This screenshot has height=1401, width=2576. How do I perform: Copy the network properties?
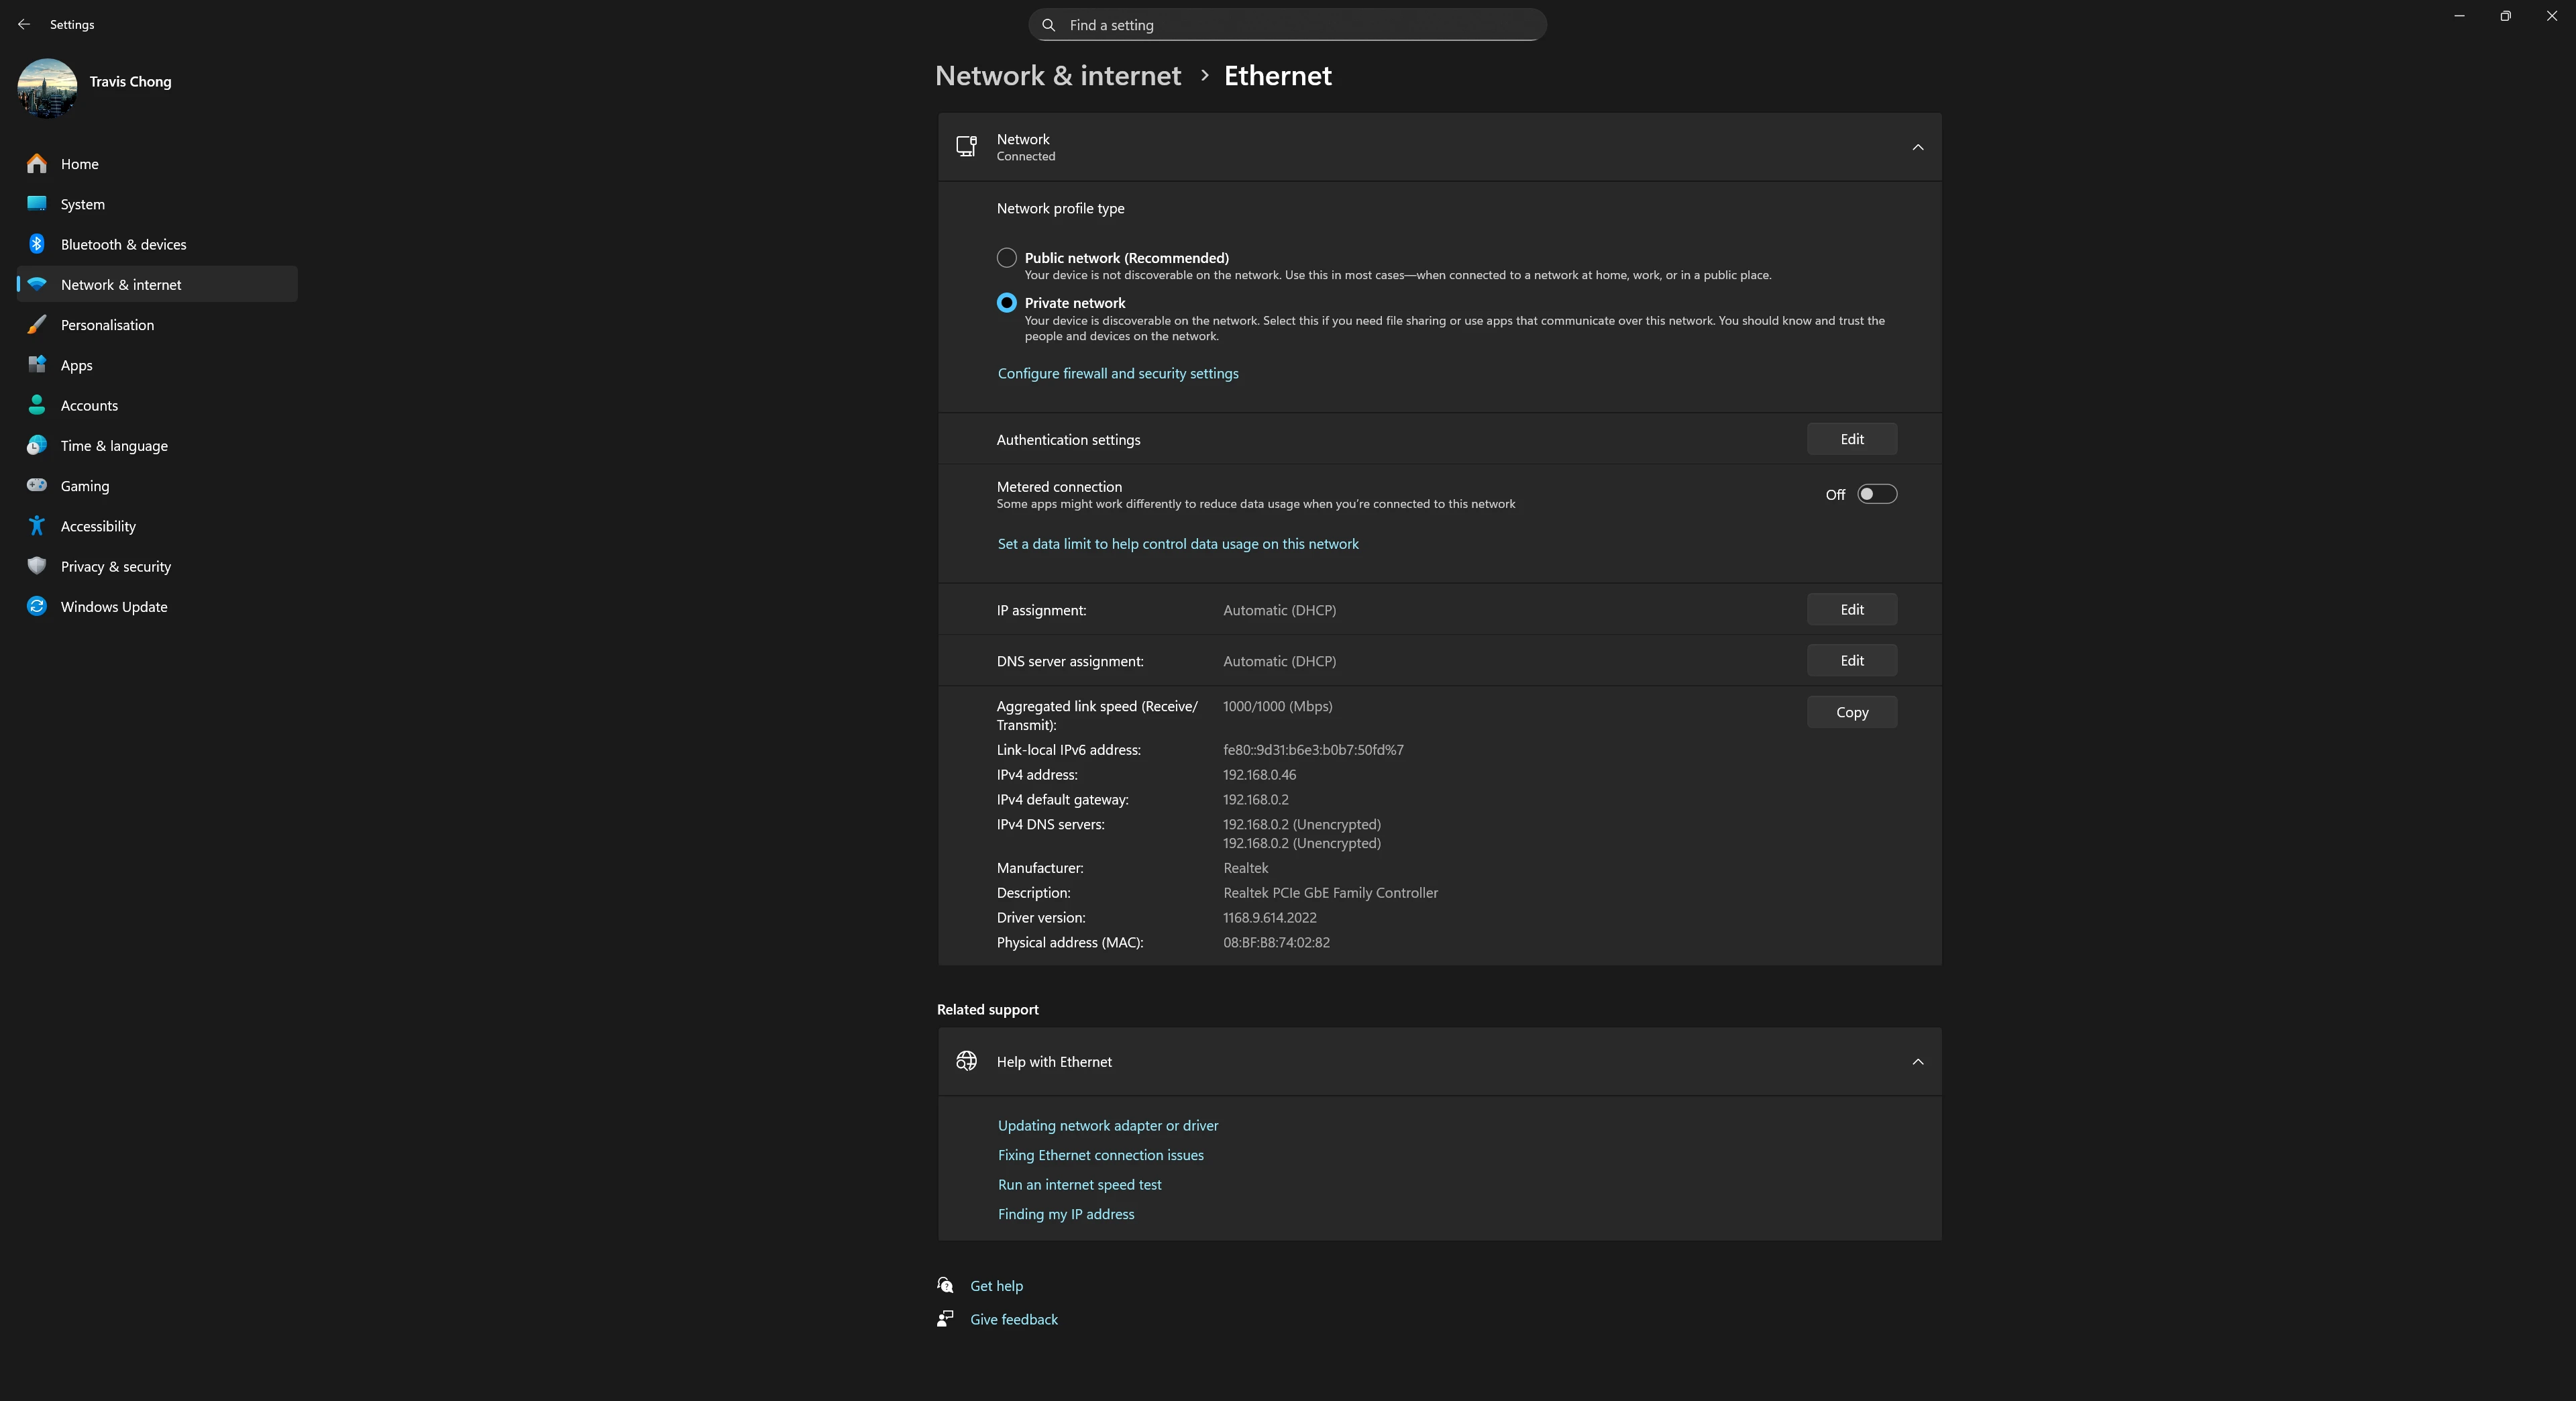(1851, 712)
